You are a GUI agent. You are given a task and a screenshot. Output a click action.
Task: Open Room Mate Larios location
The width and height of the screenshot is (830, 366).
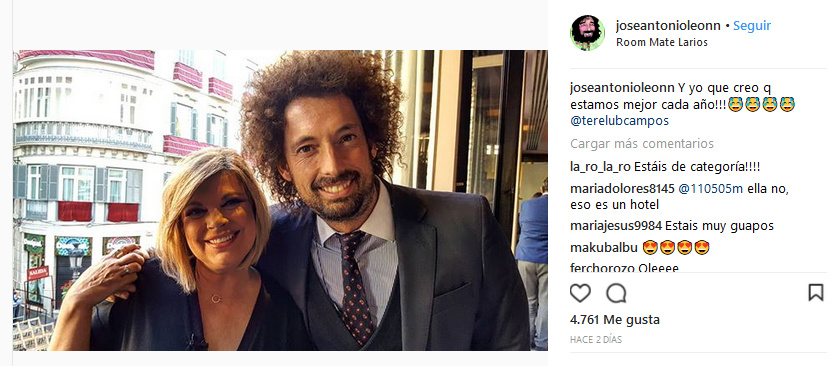click(x=662, y=42)
